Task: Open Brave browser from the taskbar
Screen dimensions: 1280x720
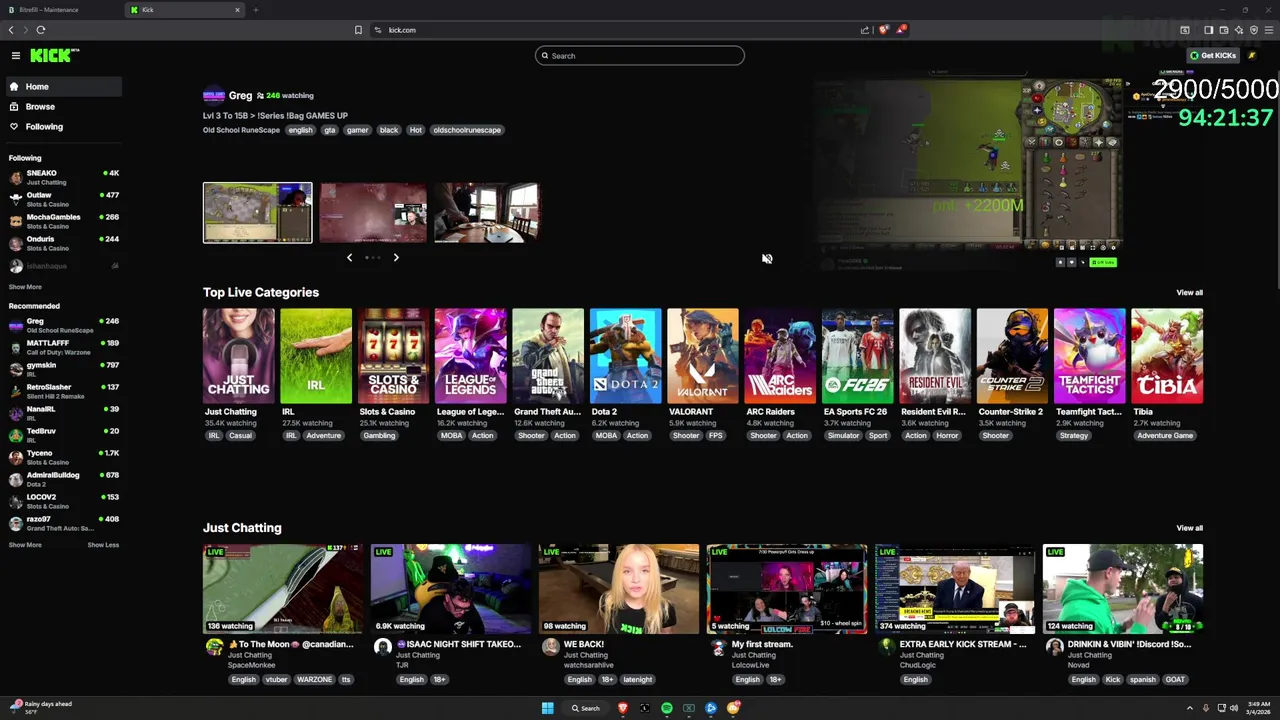Action: [x=623, y=708]
